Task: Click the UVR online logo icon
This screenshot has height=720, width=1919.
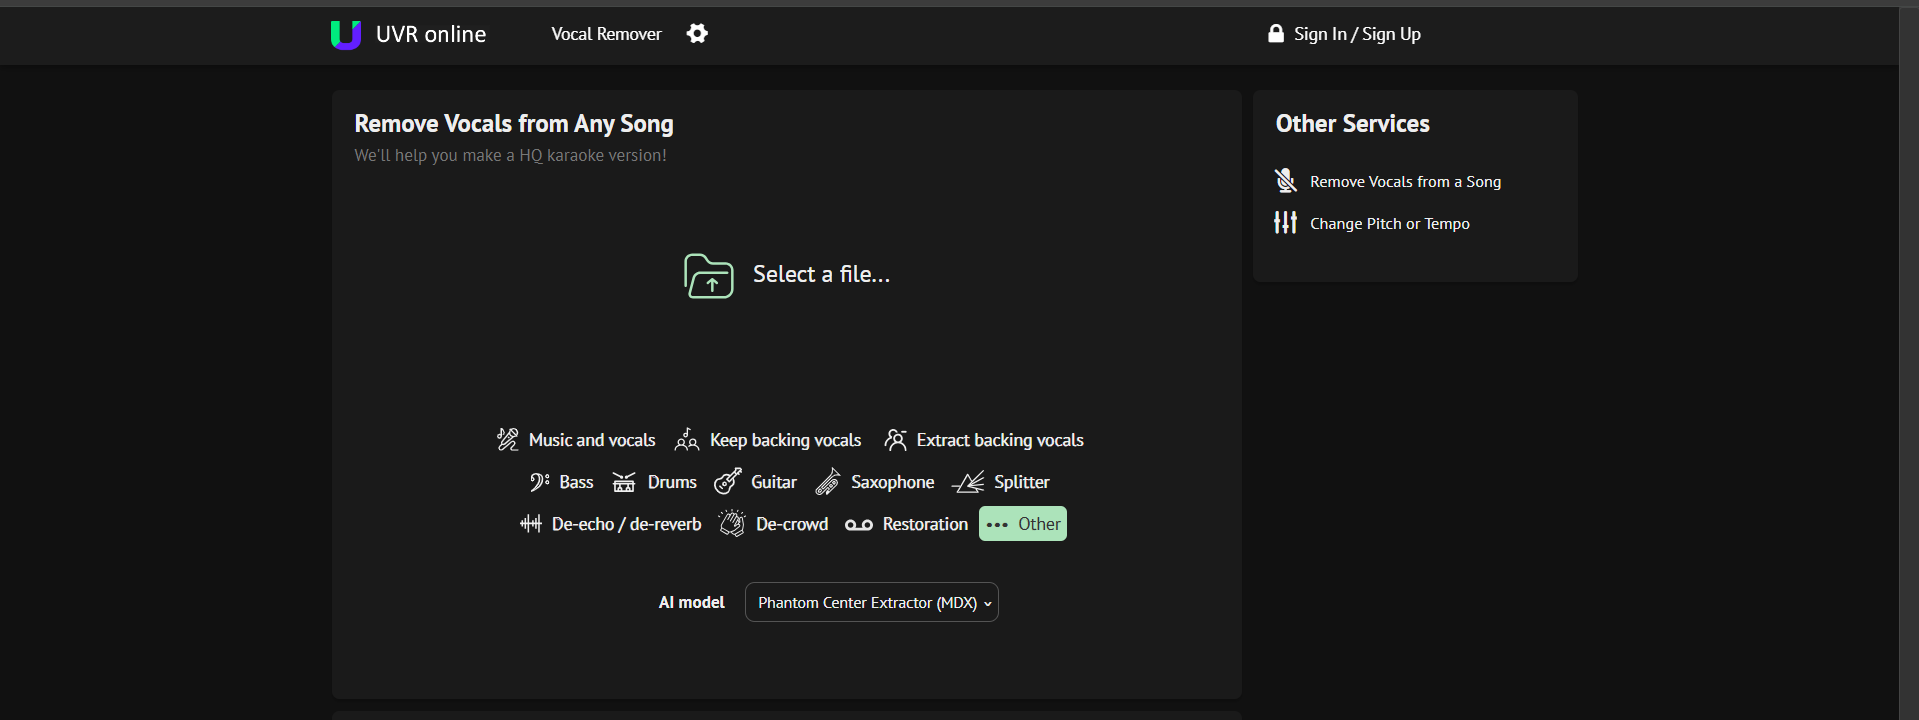Action: (x=345, y=35)
